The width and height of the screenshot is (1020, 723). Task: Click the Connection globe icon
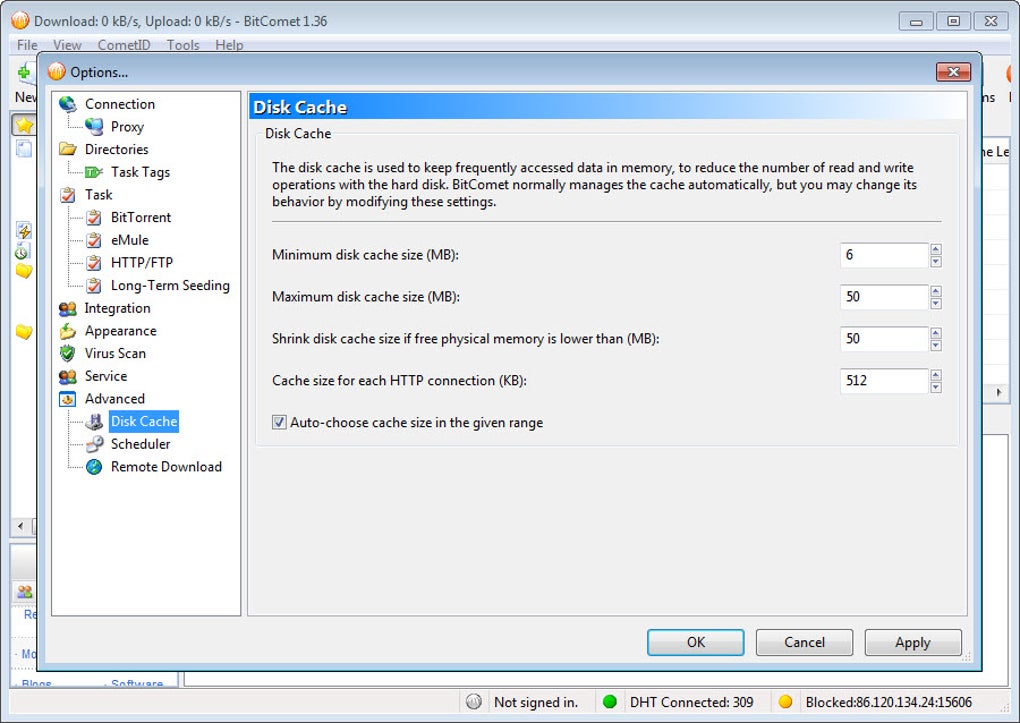tap(68, 104)
